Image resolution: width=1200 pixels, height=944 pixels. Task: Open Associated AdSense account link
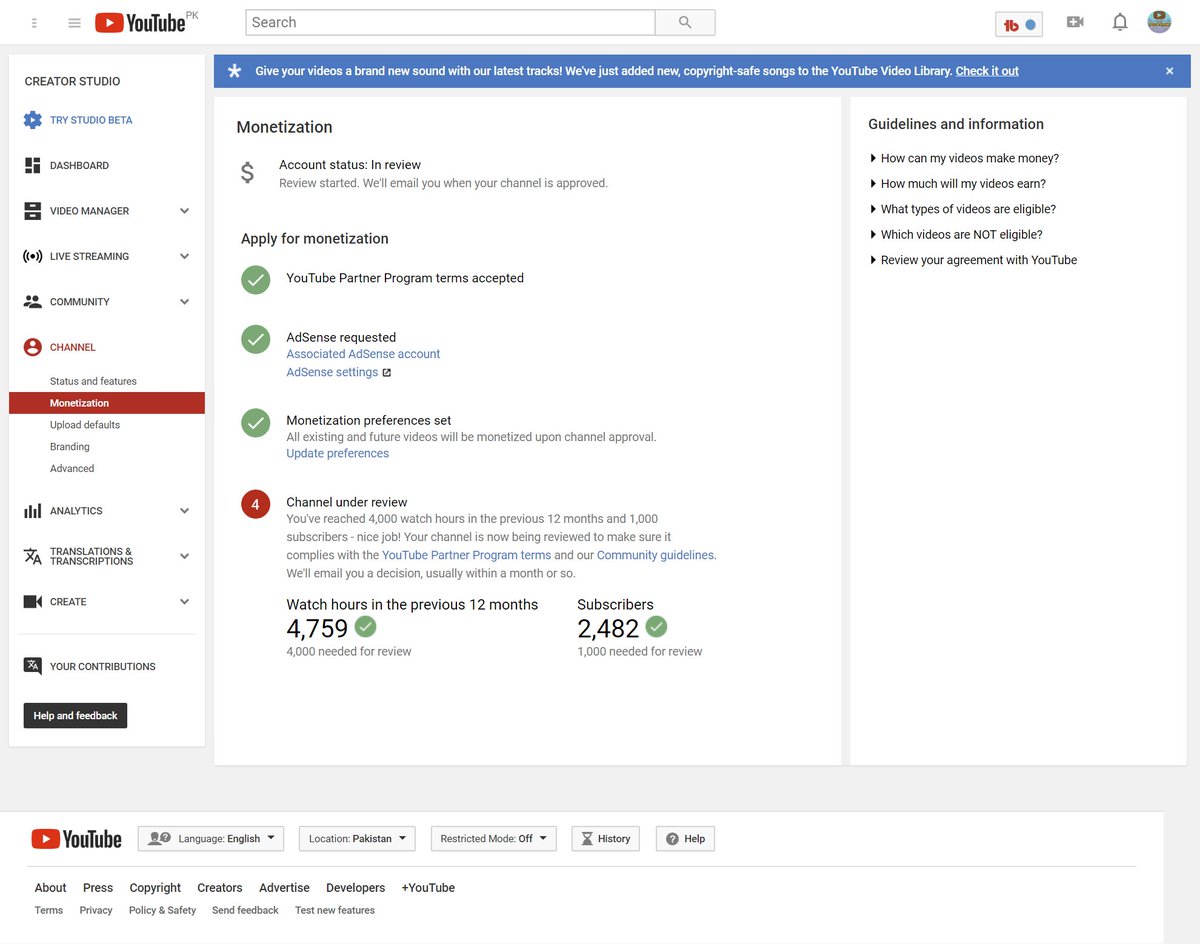point(363,354)
